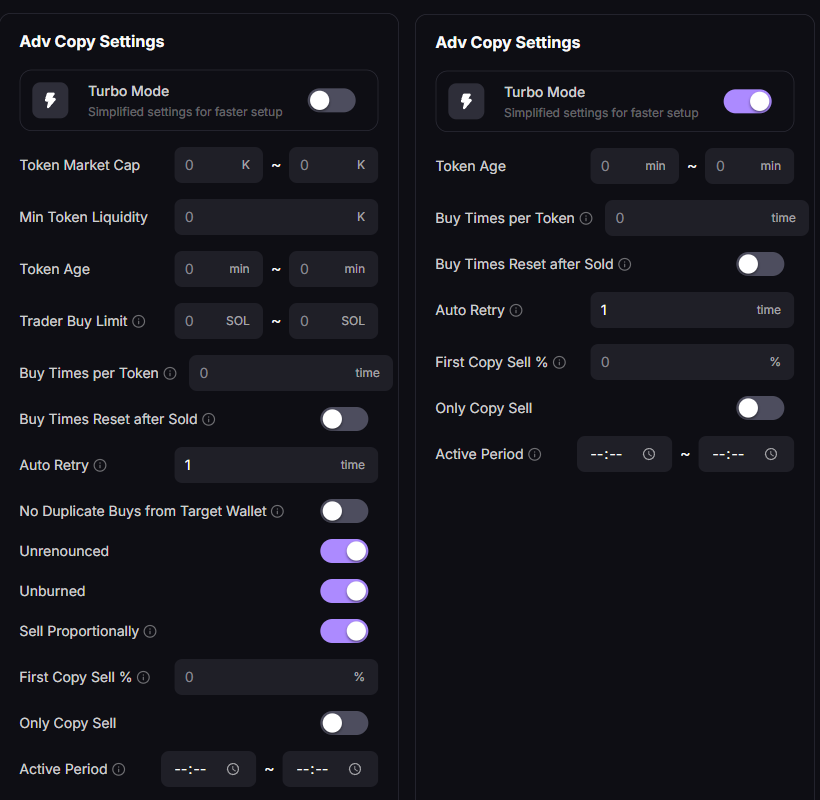Disable the Unrenounced toggle

pyautogui.click(x=344, y=551)
